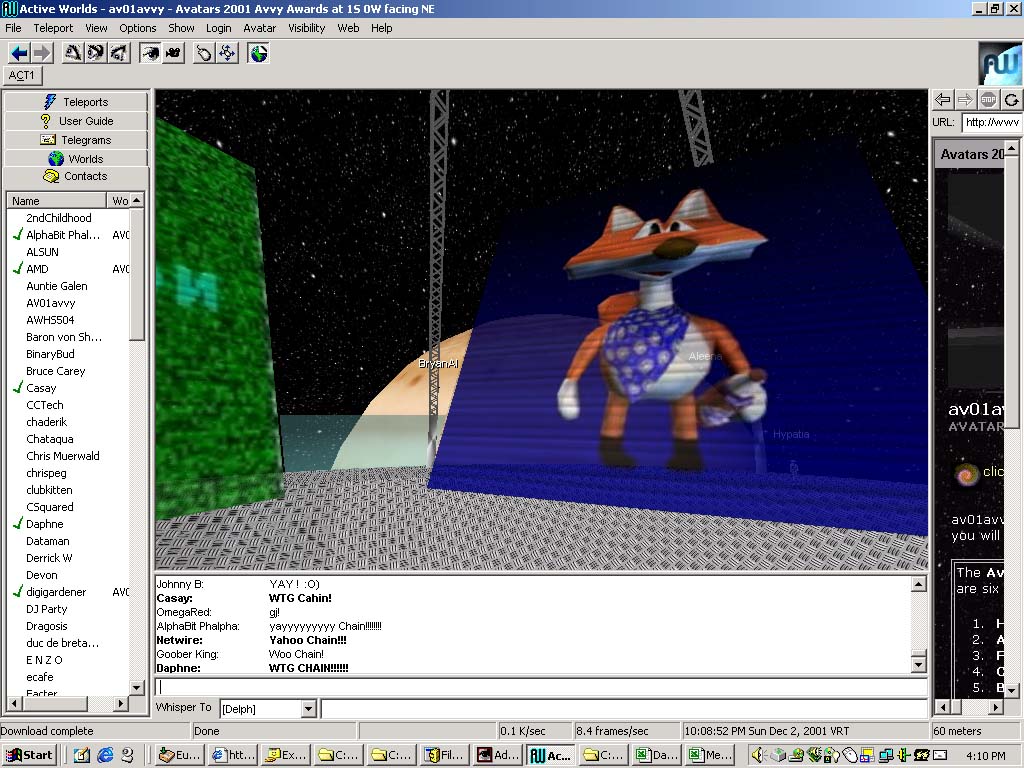
Task: Click the look up face icon
Action: point(73,53)
